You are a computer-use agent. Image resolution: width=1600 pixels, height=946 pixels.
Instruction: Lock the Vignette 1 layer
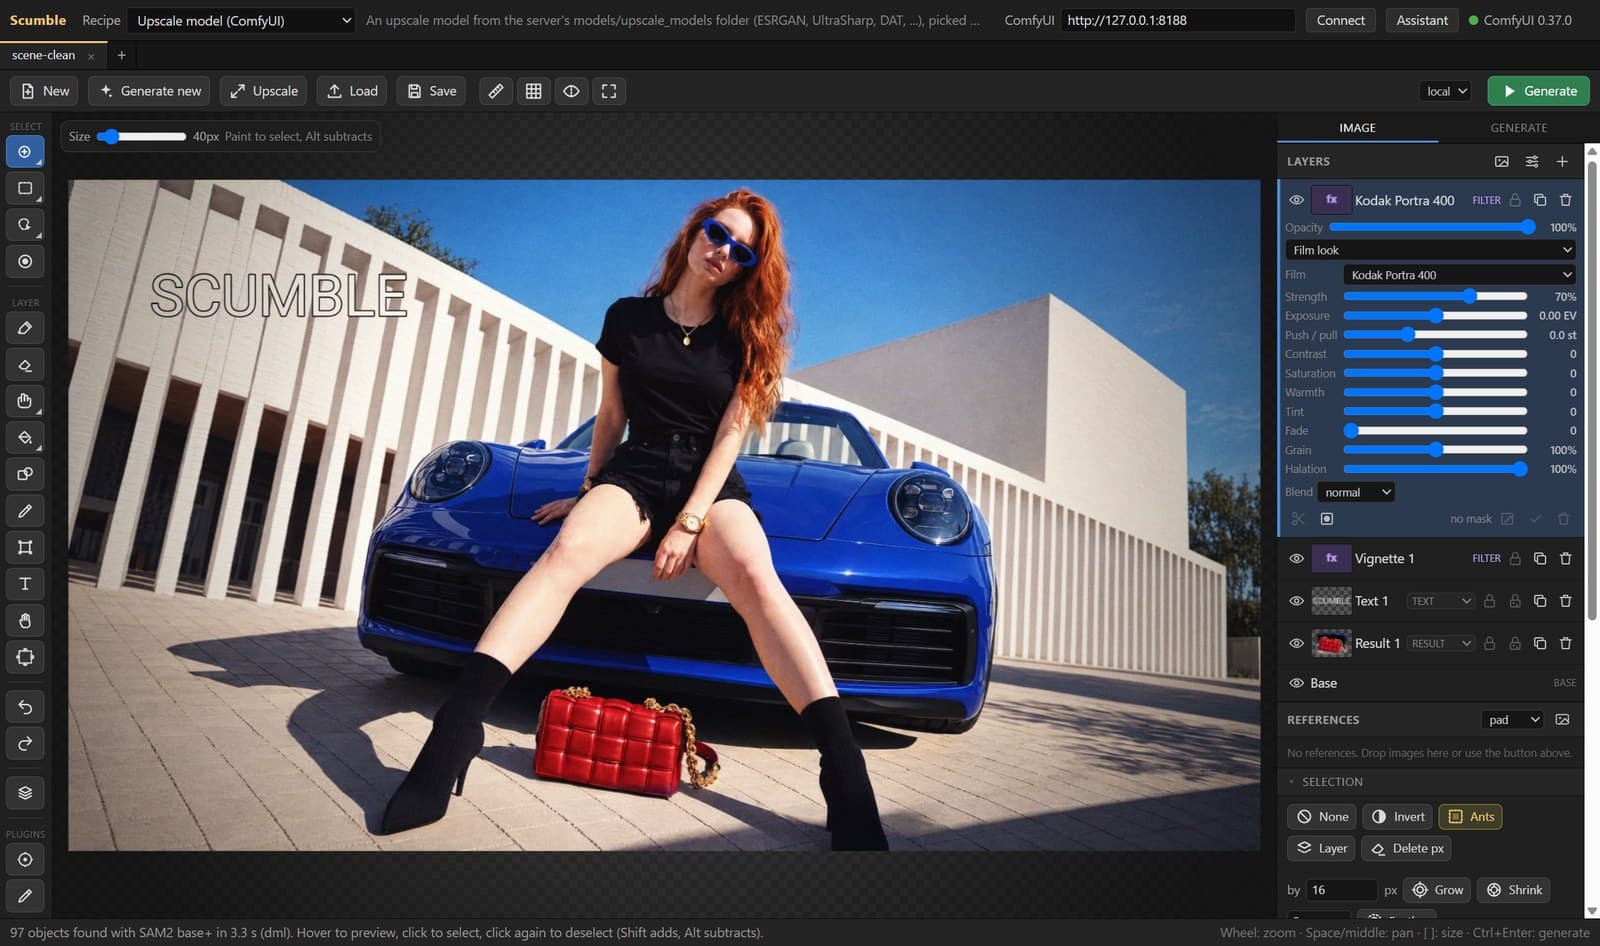pos(1515,559)
